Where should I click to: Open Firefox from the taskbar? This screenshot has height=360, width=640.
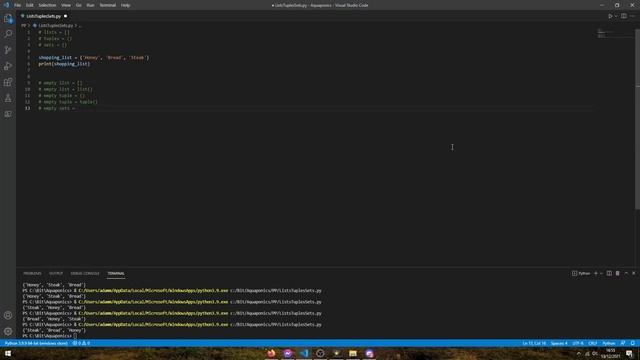coord(271,353)
